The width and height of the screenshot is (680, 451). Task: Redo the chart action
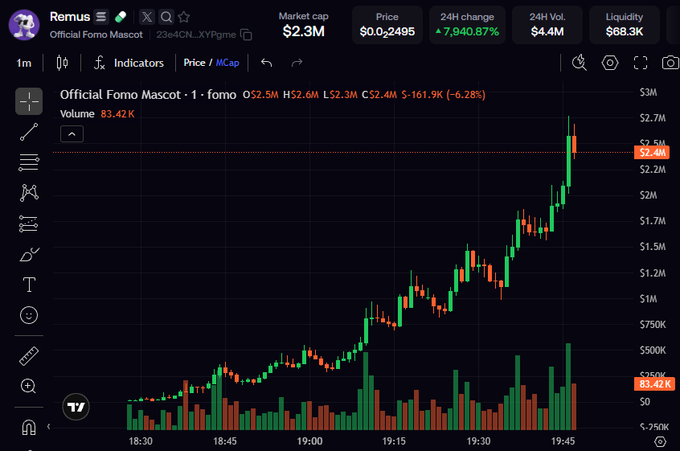pyautogui.click(x=297, y=63)
